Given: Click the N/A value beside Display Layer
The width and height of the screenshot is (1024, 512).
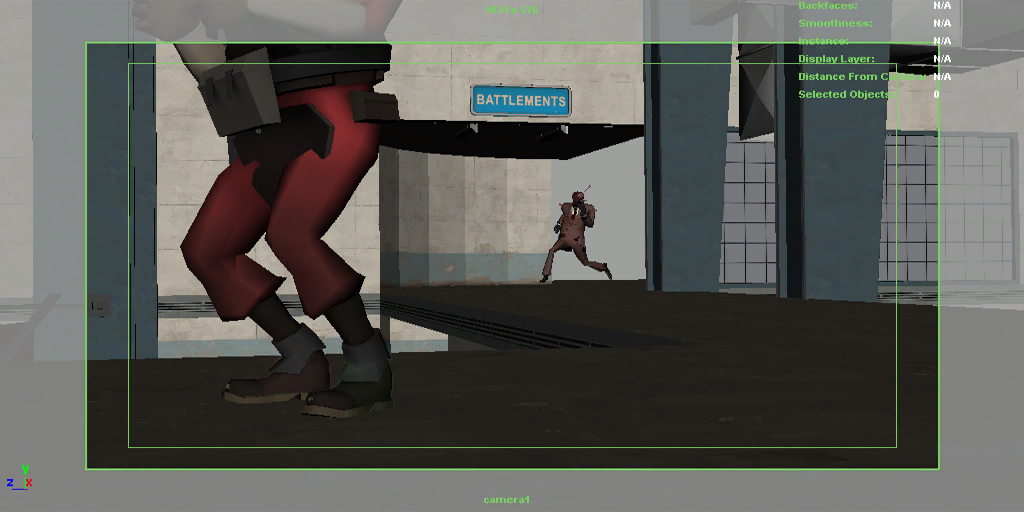Looking at the screenshot, I should coord(942,59).
